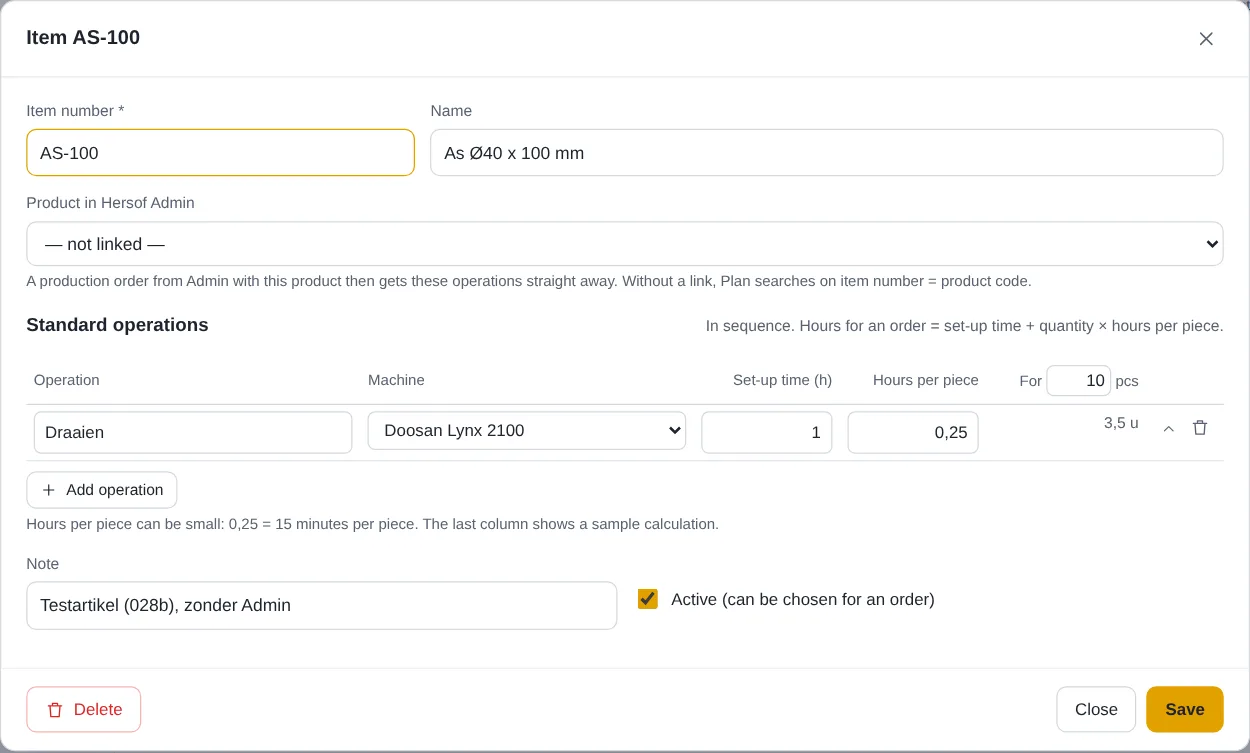Uncheck the Active checkbox

pos(648,599)
